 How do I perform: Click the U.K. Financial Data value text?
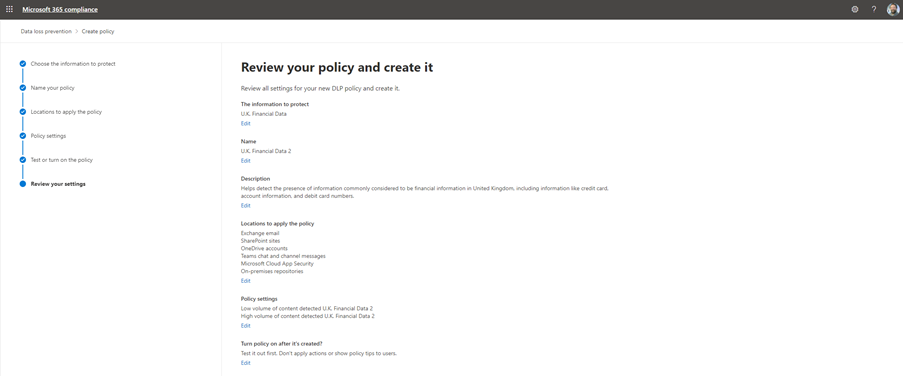(x=264, y=114)
